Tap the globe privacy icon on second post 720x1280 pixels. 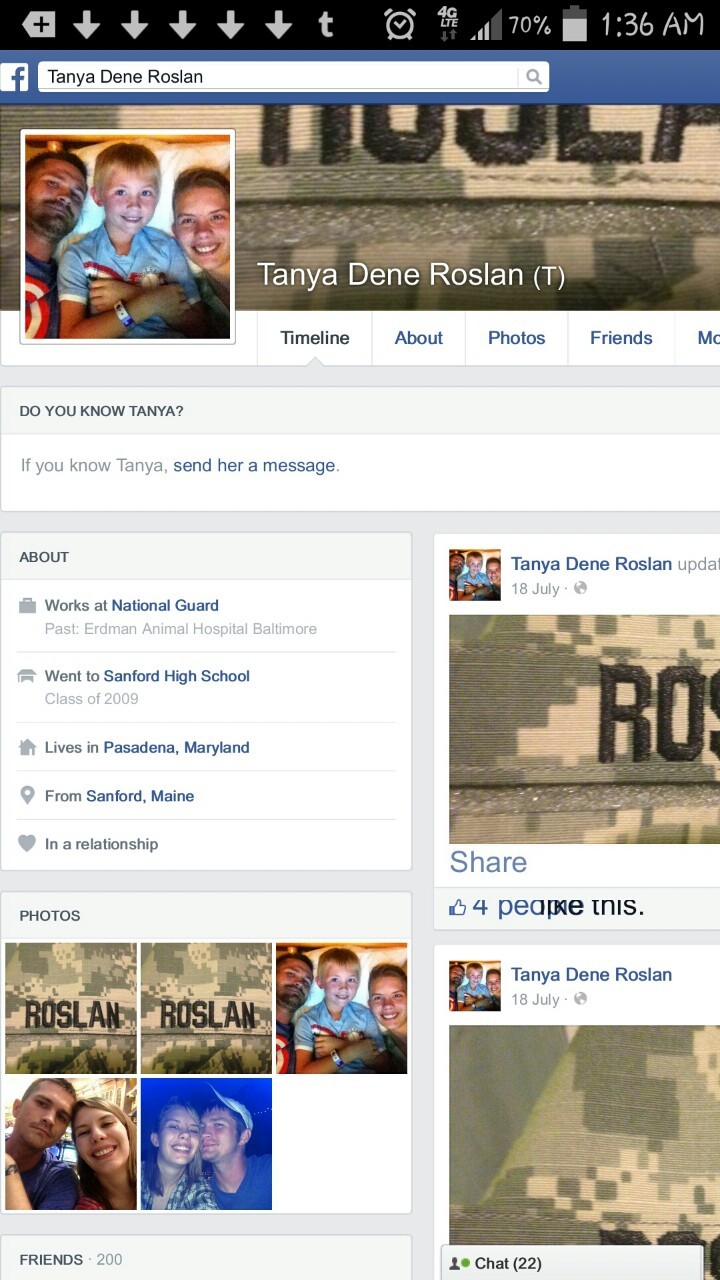(580, 999)
